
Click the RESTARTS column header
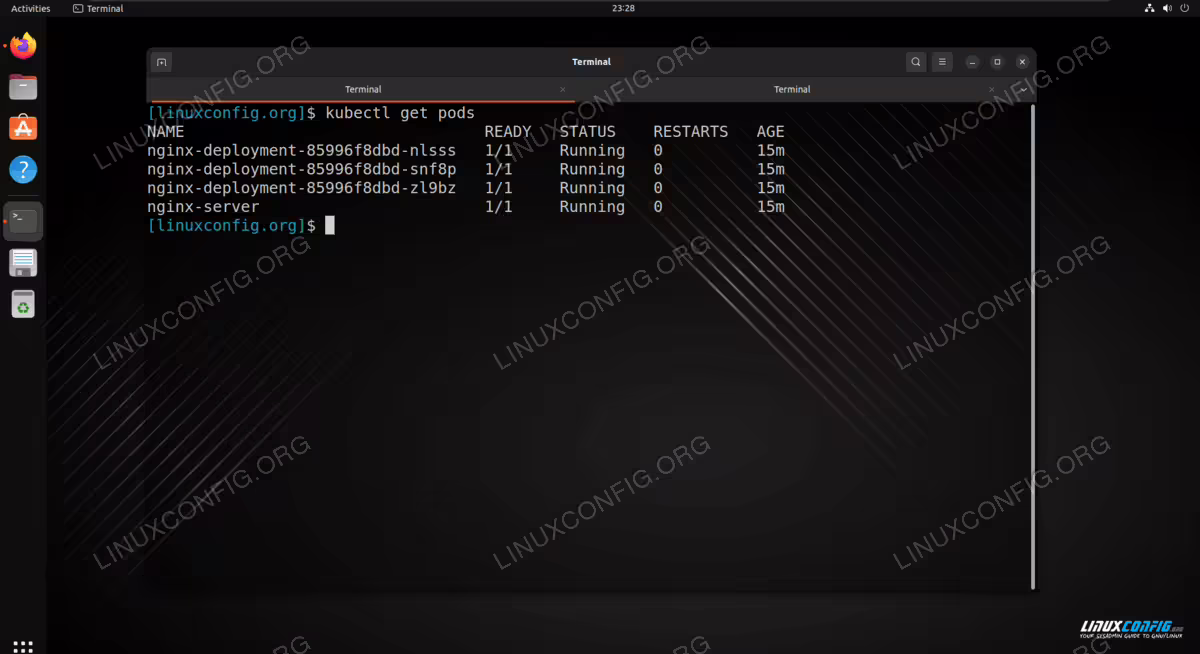[691, 132]
